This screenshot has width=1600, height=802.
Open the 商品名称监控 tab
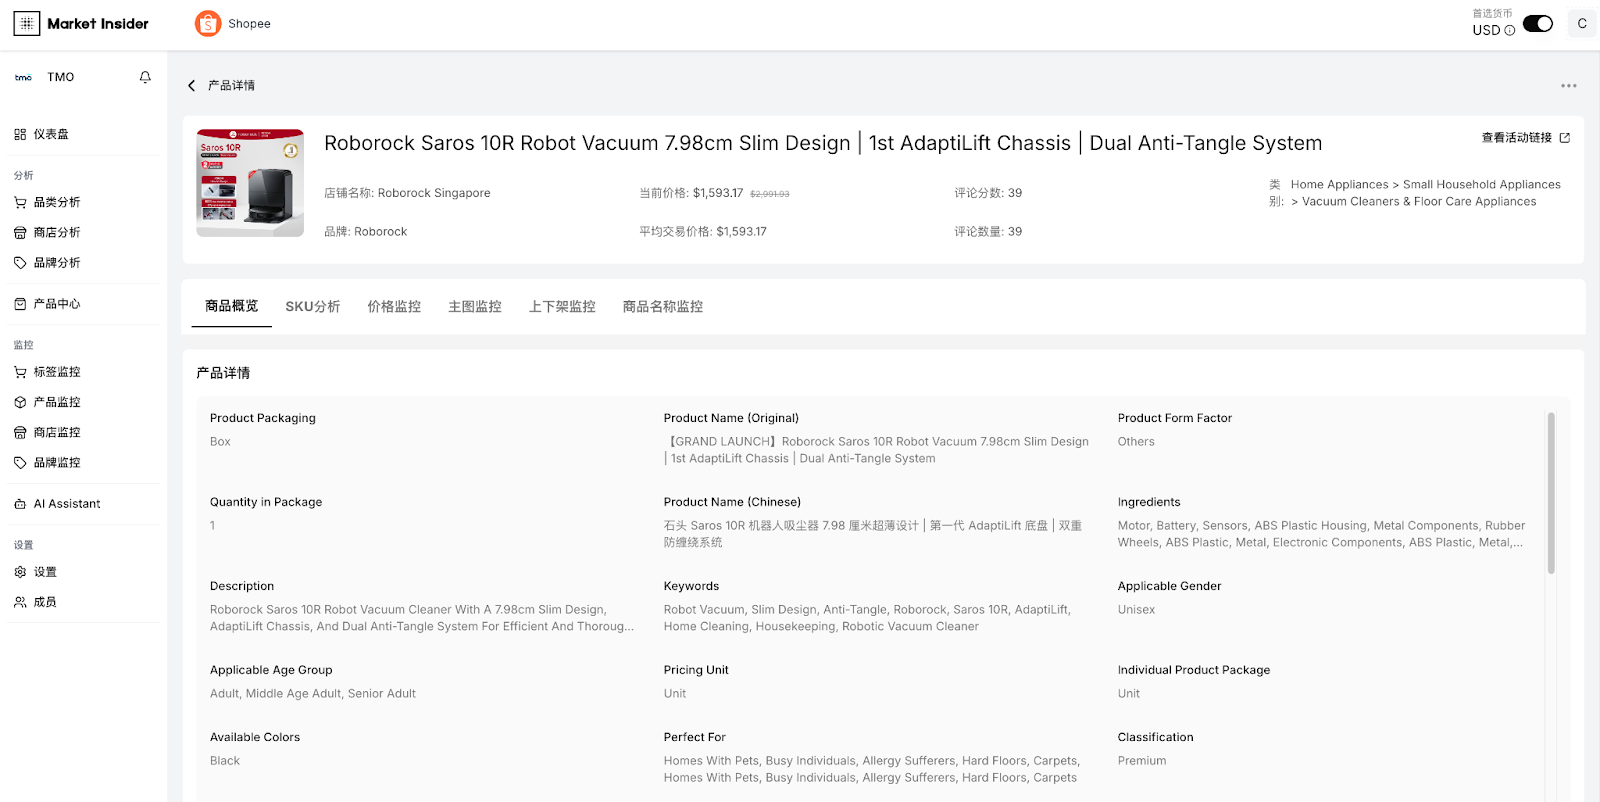662,307
